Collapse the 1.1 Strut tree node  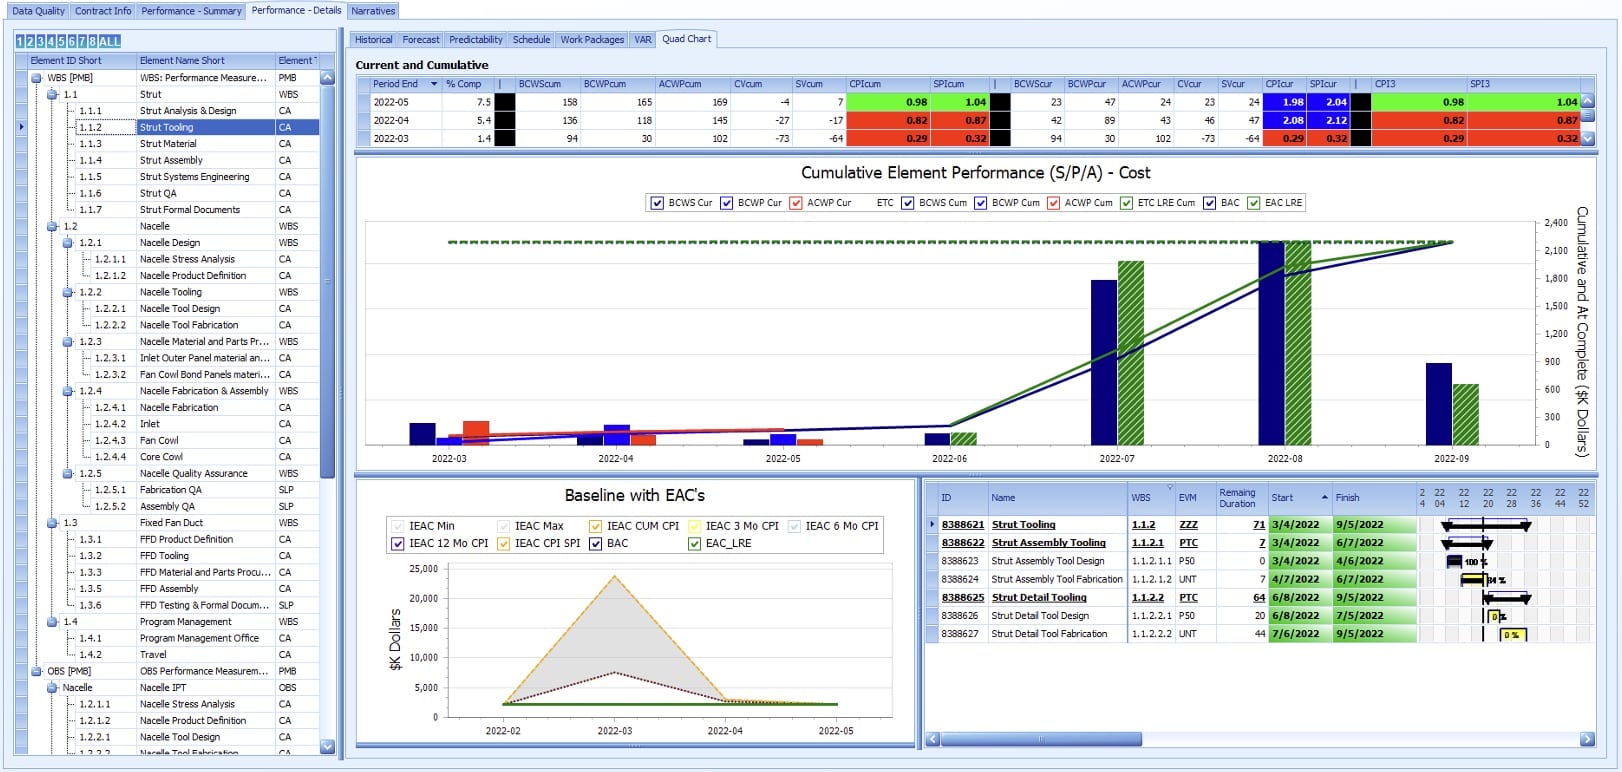(x=53, y=95)
